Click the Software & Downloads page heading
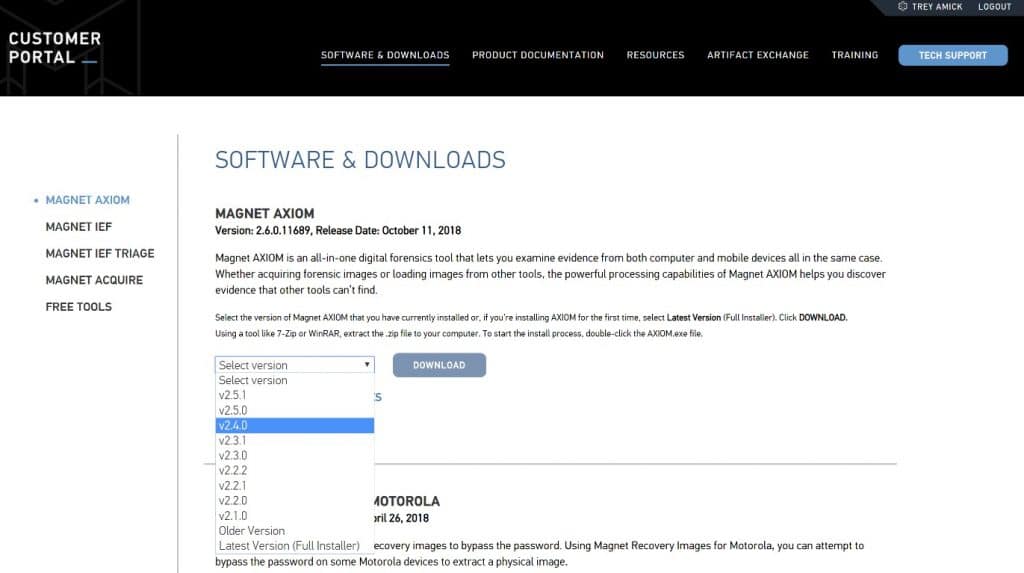 [x=360, y=160]
